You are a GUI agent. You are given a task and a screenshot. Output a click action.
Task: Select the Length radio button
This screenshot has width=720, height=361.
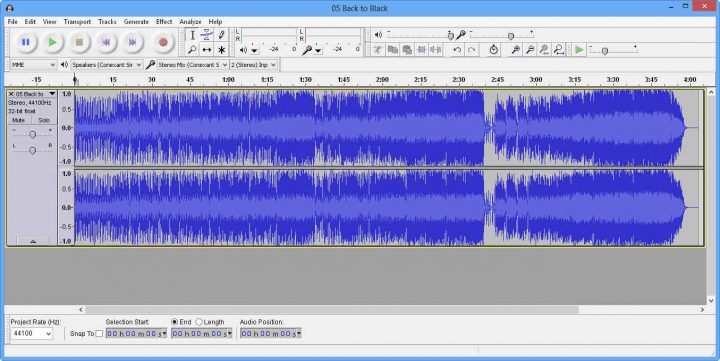(x=199, y=322)
